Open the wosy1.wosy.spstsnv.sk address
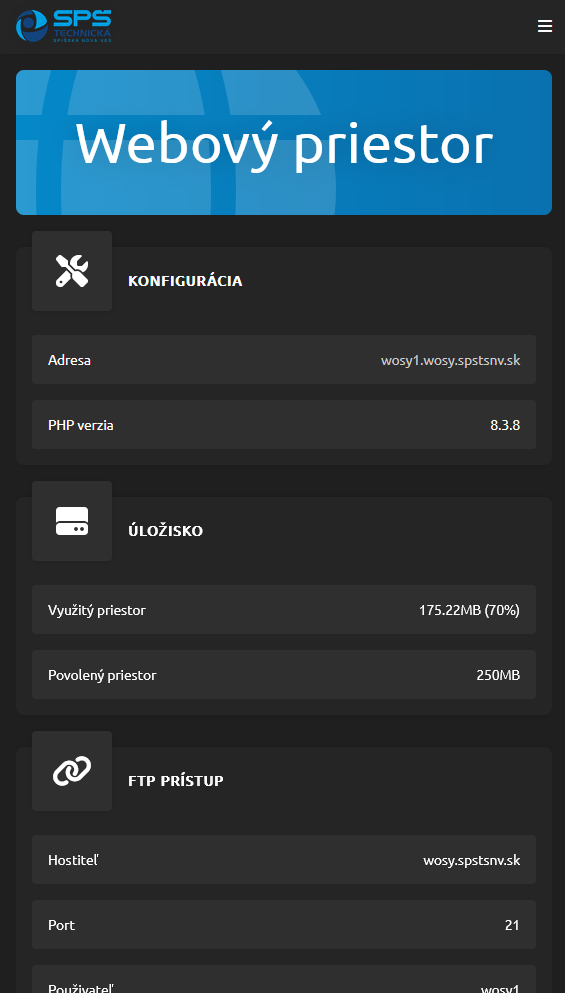The height and width of the screenshot is (993, 565). tap(450, 360)
